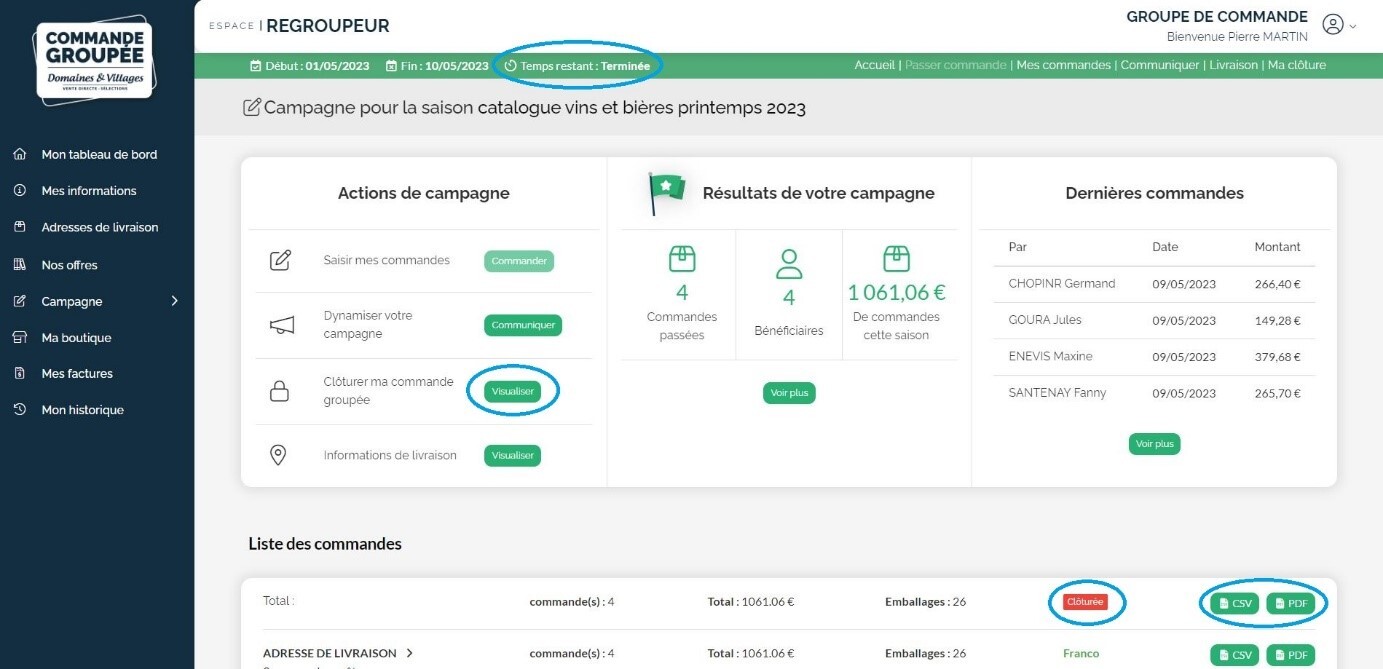Click the location pin delivery icon
The image size is (1383, 669).
click(279, 455)
